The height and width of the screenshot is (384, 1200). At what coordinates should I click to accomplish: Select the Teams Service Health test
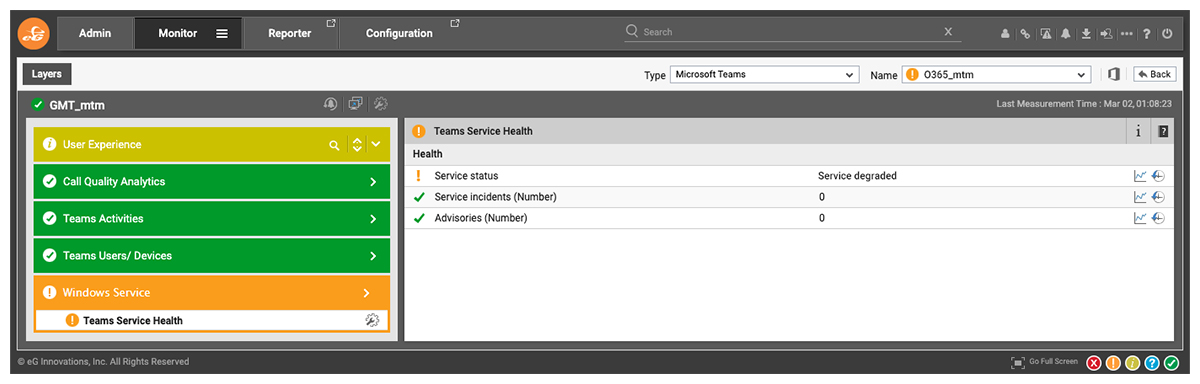pyautogui.click(x=132, y=321)
